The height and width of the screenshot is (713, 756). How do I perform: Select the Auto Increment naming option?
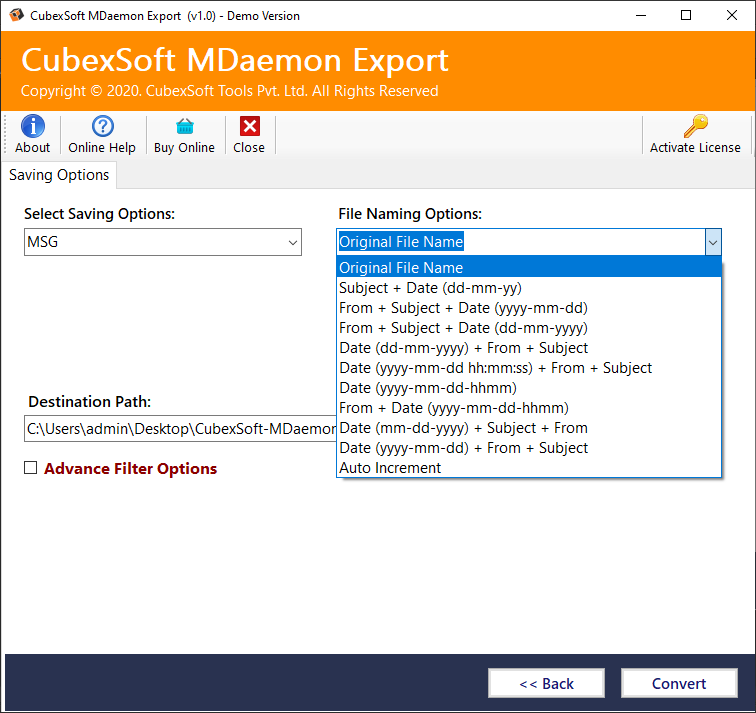point(390,468)
